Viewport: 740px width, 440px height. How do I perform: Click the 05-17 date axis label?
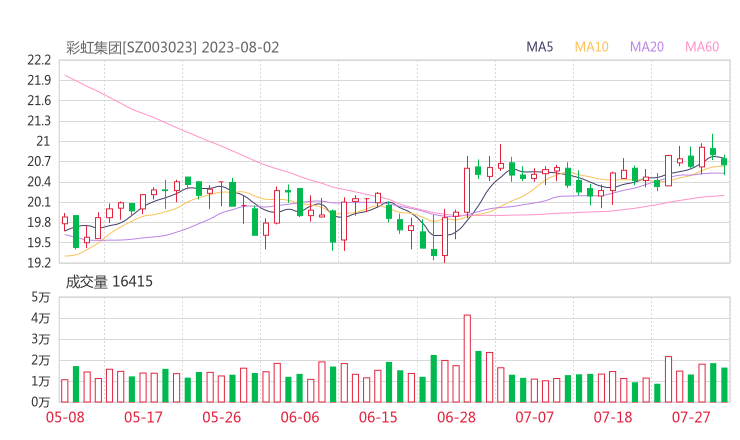click(143, 417)
